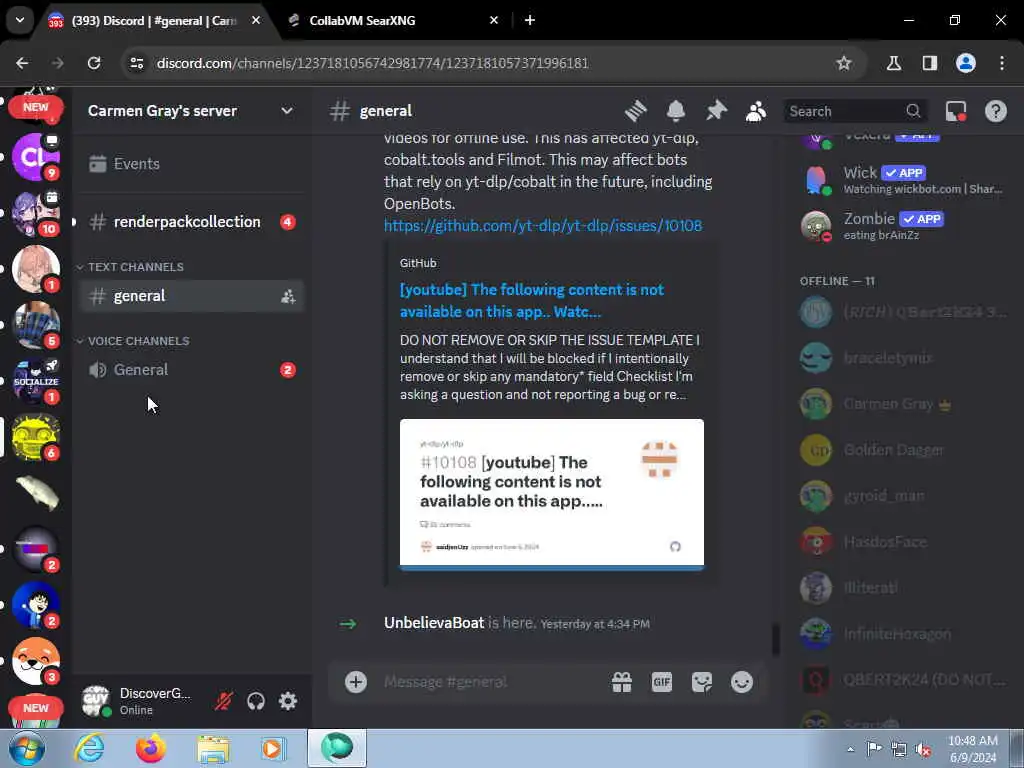Open DiscoverG... user profile panel
The image size is (1024, 768).
(138, 701)
